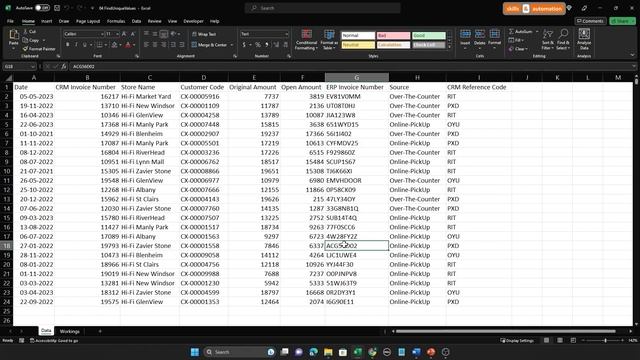The image size is (640, 360).
Task: Click the Percent Style icon
Action: (258, 44)
